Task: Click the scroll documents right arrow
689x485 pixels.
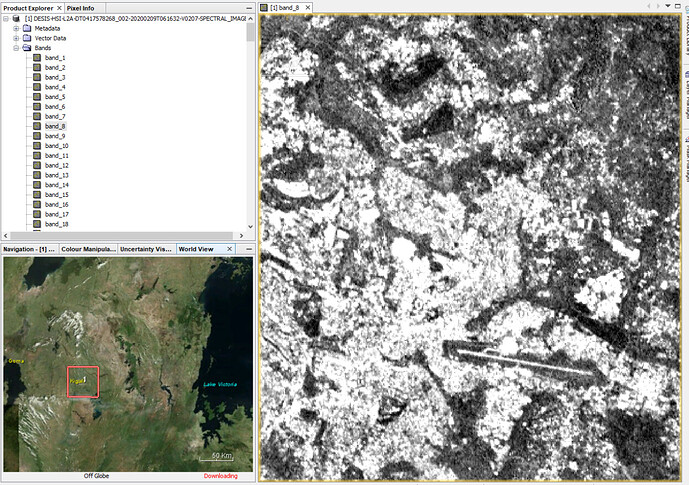Action: 658,6
